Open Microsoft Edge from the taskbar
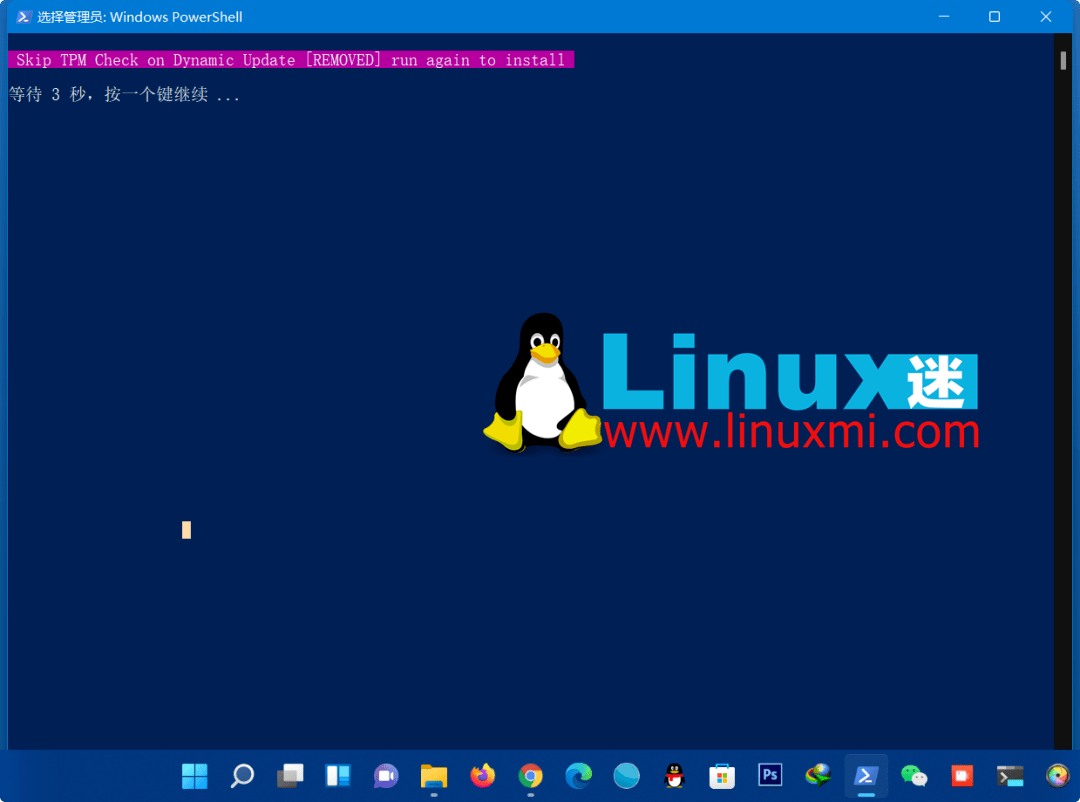This screenshot has width=1080, height=802. pyautogui.click(x=579, y=776)
